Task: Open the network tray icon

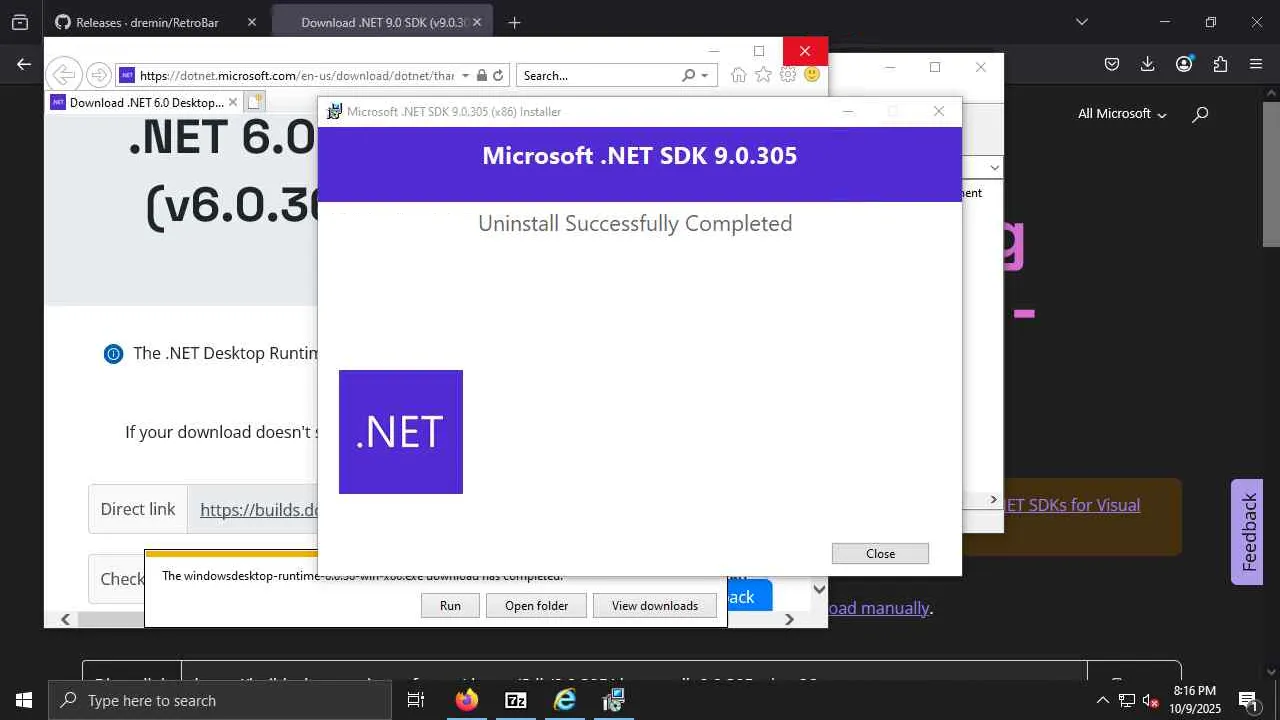Action: coord(1126,700)
